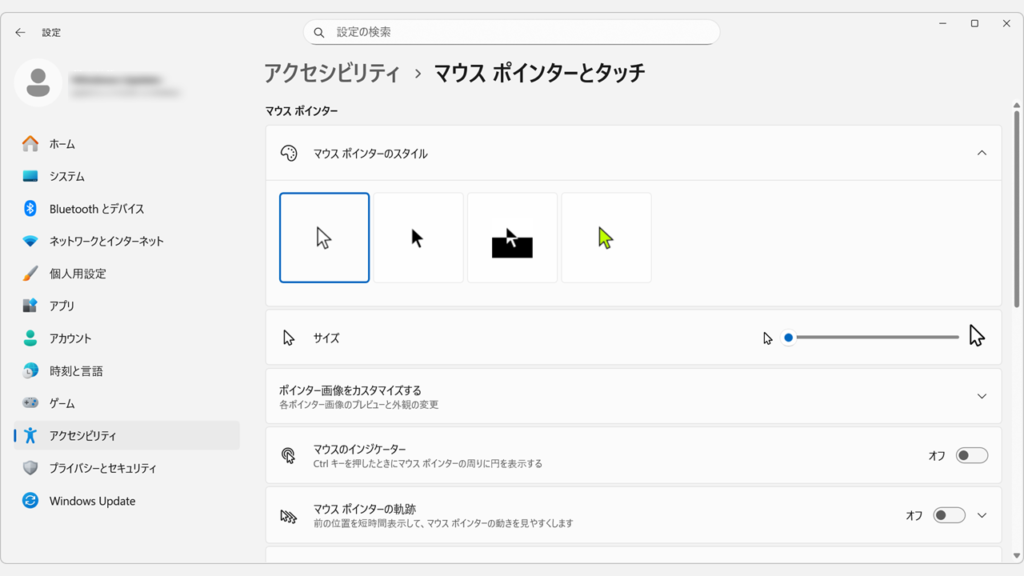The height and width of the screenshot is (576, 1024).
Task: Click the アクセシビリティ breadcrumb link
Action: coord(332,70)
